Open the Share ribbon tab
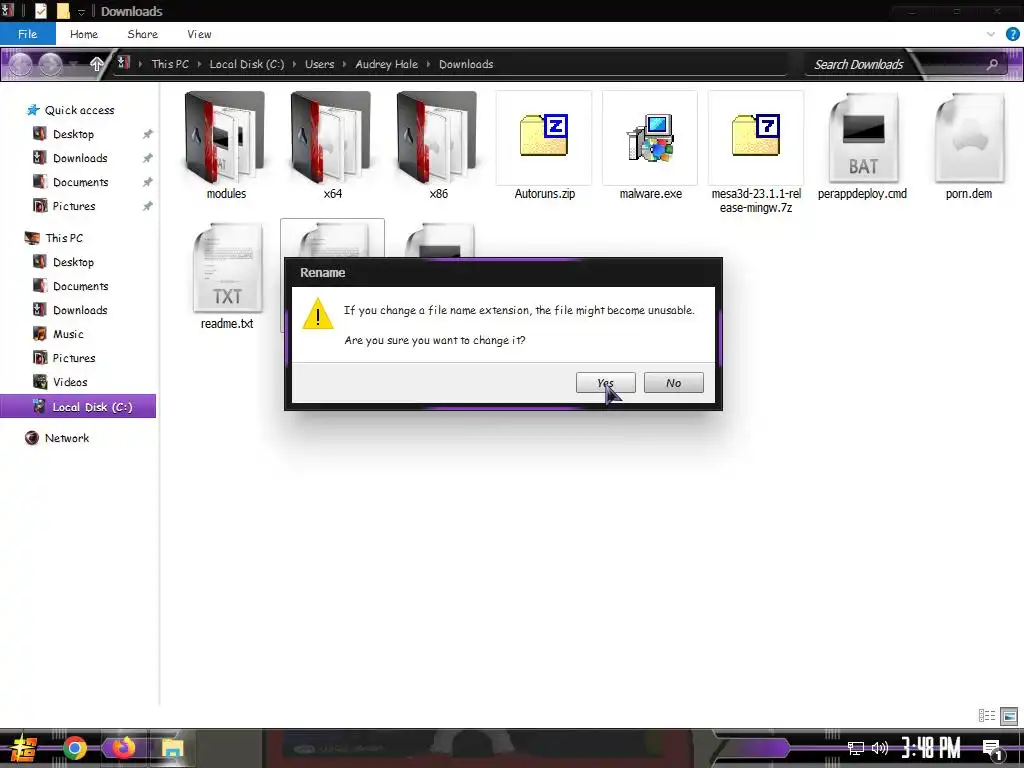The image size is (1024, 768). pyautogui.click(x=142, y=34)
